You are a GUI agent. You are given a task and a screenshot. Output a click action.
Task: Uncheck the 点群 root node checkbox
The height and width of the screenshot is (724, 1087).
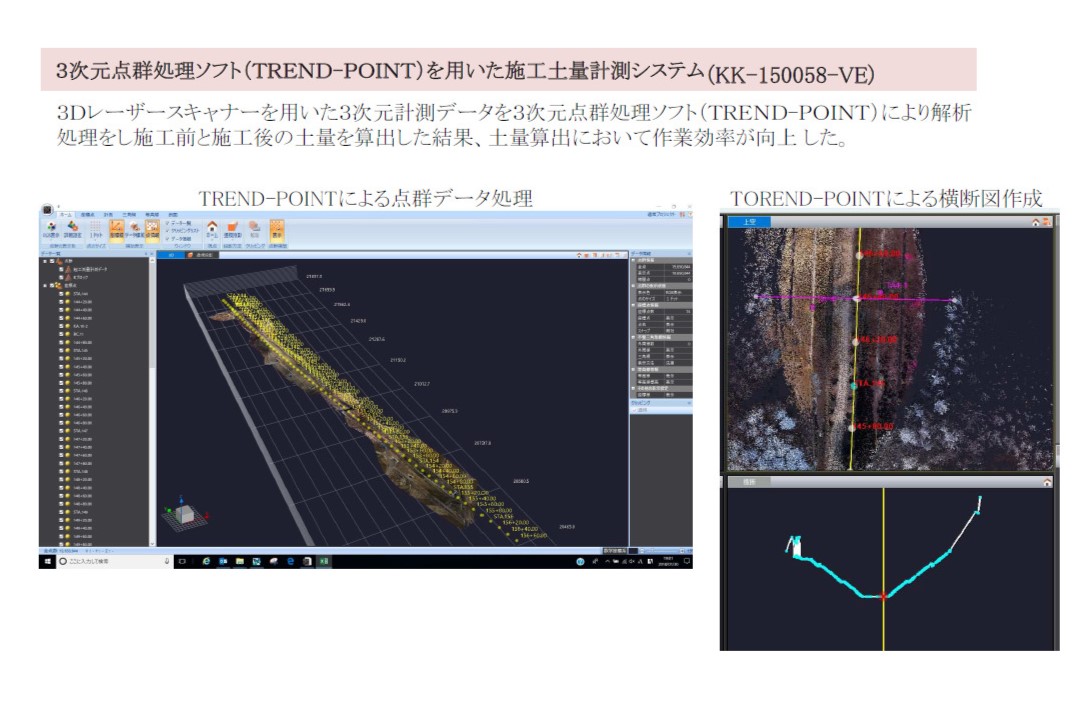[53, 261]
